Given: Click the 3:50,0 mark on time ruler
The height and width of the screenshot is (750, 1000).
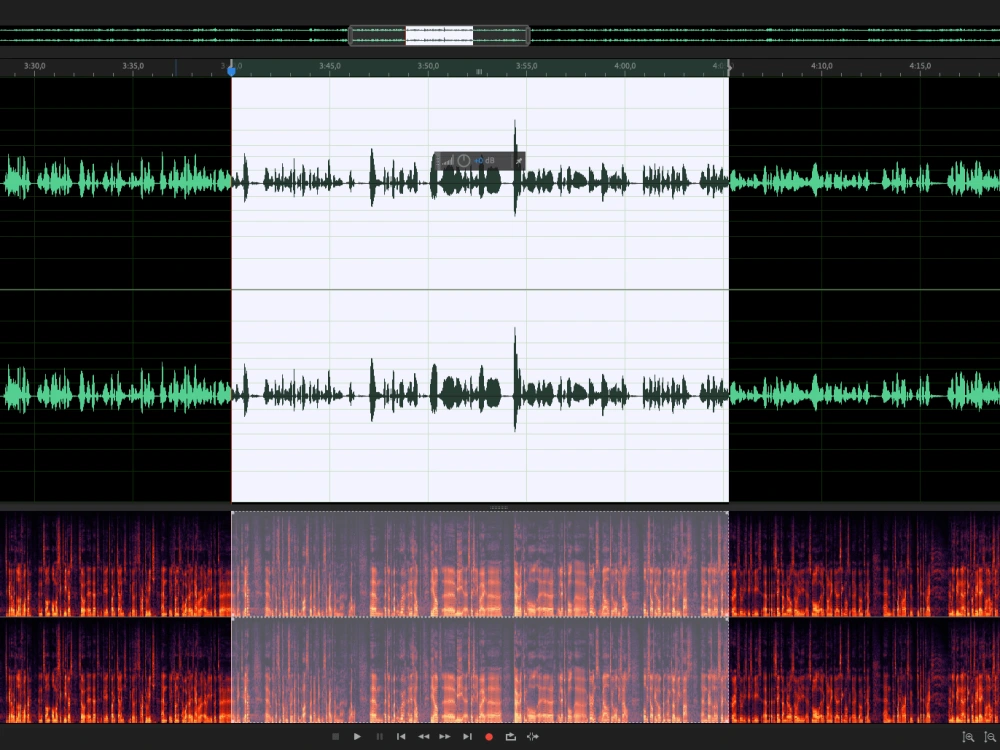Looking at the screenshot, I should (x=429, y=66).
